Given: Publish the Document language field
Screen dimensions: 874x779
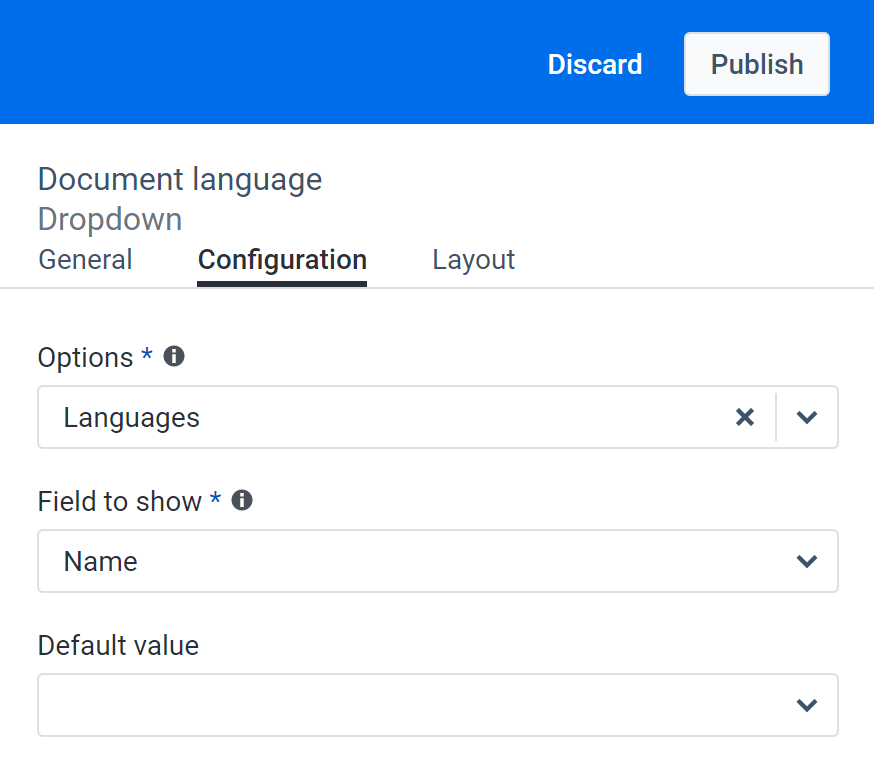Looking at the screenshot, I should pos(756,63).
